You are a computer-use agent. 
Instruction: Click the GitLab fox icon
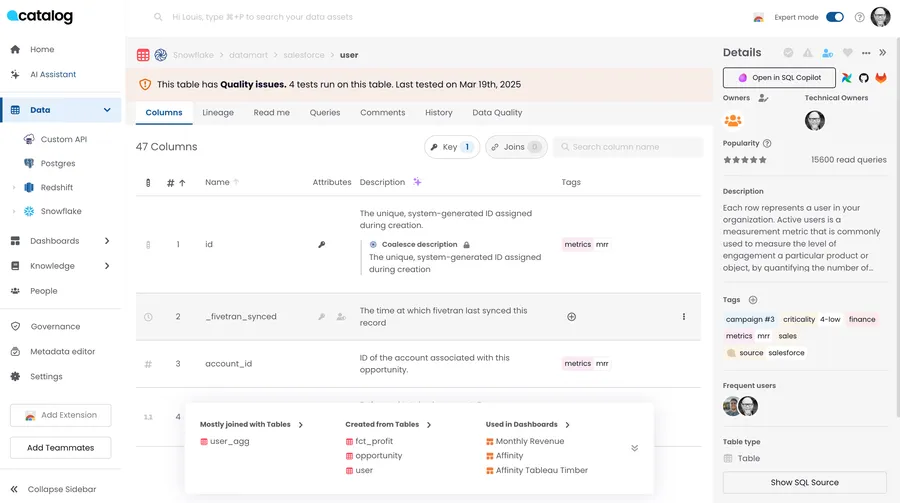(x=880, y=78)
